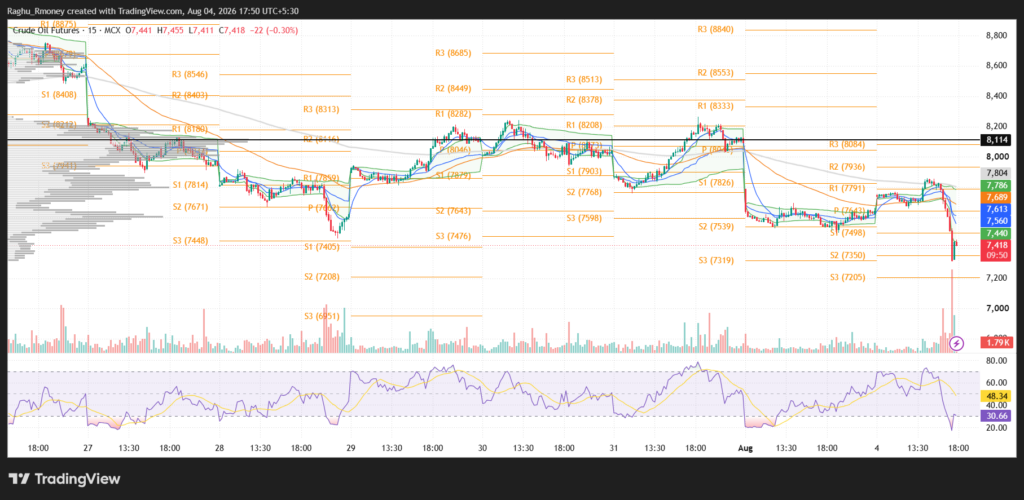
Task: Click the R3 (8513) pivot label
Action: coord(585,79)
